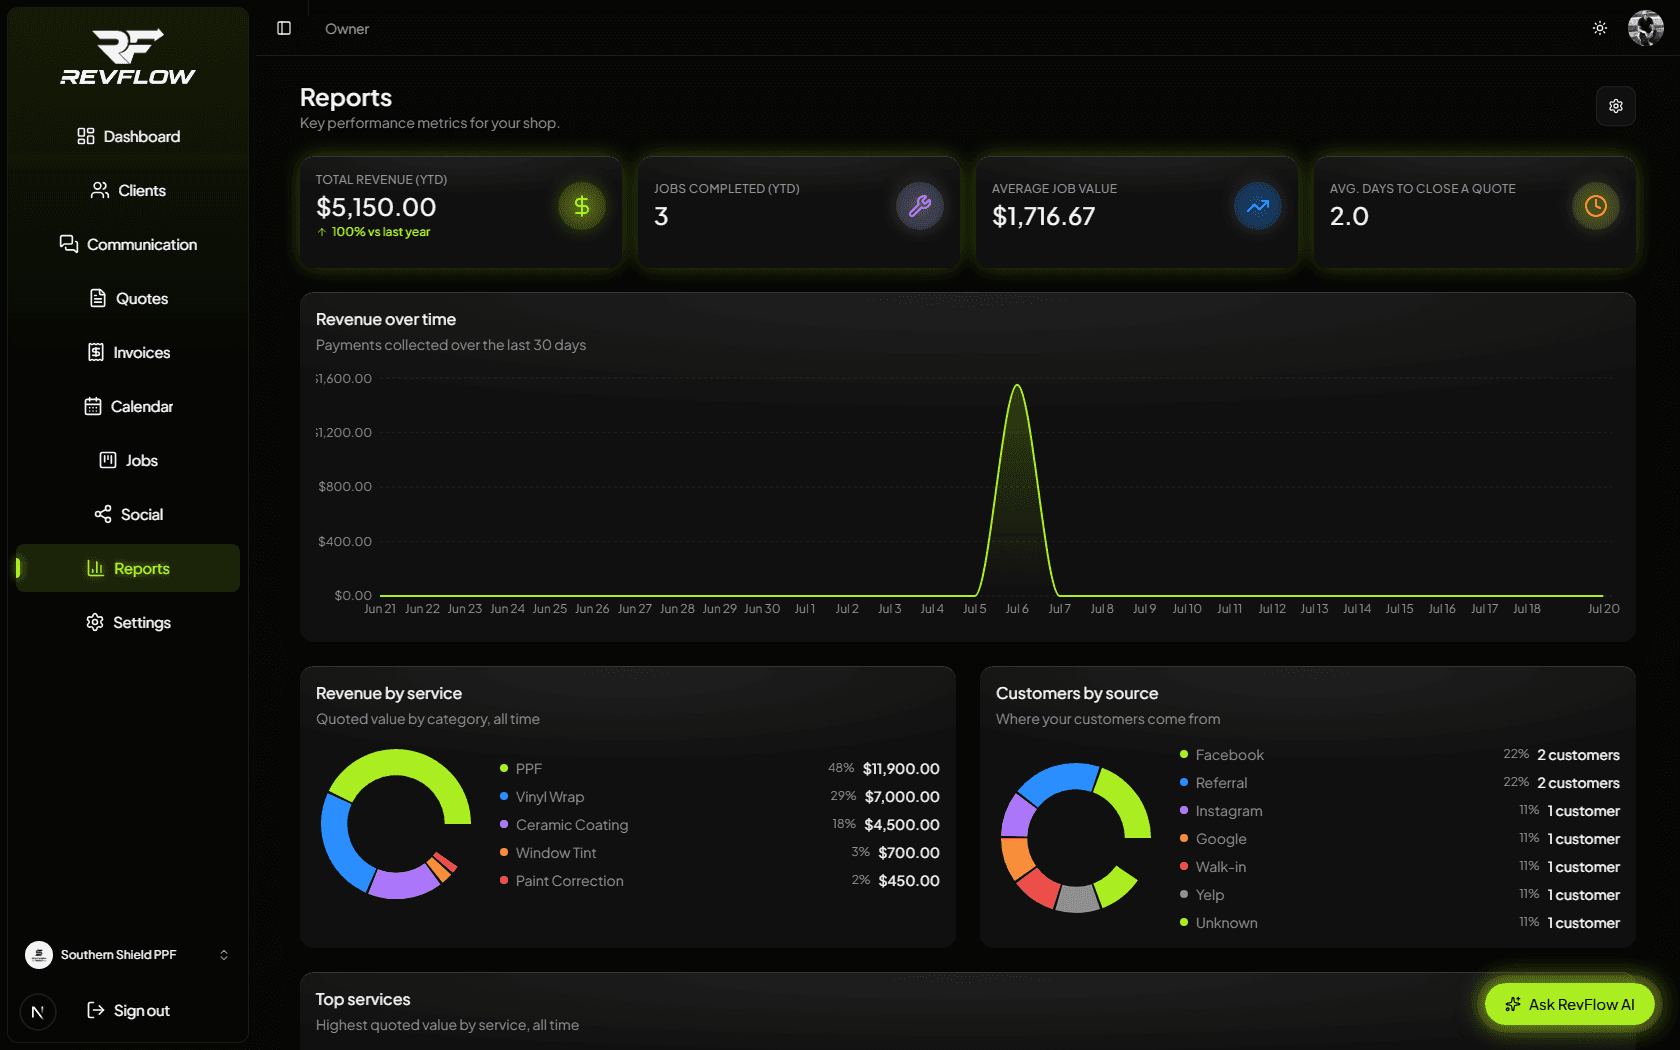Click the Owner breadcrumb label

347,29
